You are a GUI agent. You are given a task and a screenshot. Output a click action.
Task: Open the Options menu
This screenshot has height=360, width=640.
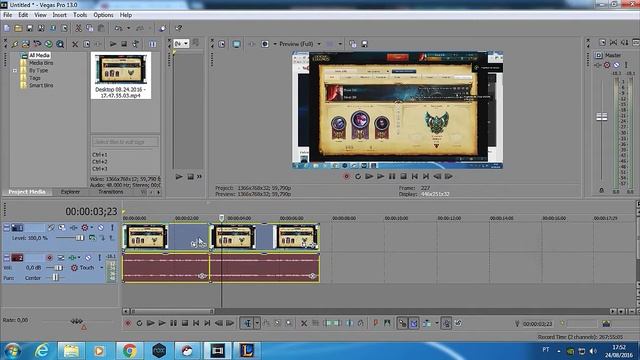(x=103, y=15)
